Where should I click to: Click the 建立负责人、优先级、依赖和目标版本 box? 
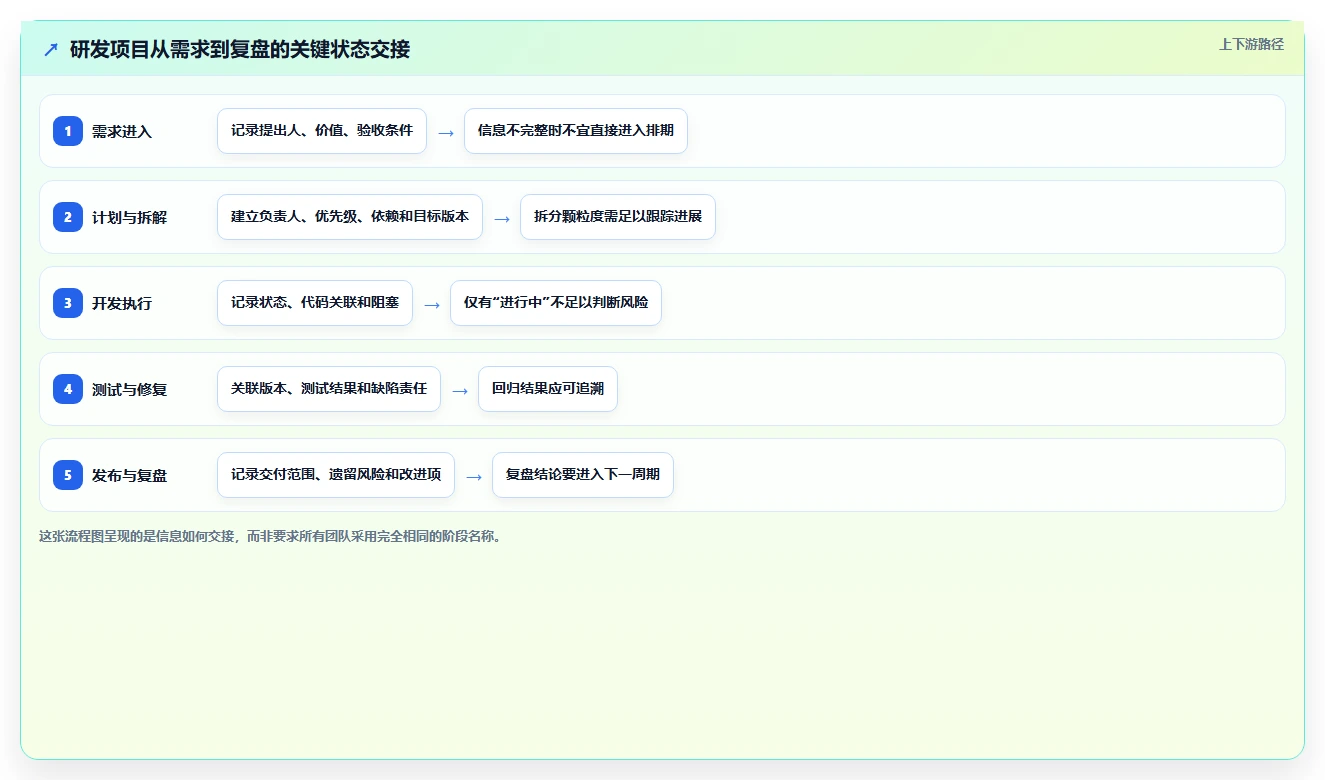(350, 217)
